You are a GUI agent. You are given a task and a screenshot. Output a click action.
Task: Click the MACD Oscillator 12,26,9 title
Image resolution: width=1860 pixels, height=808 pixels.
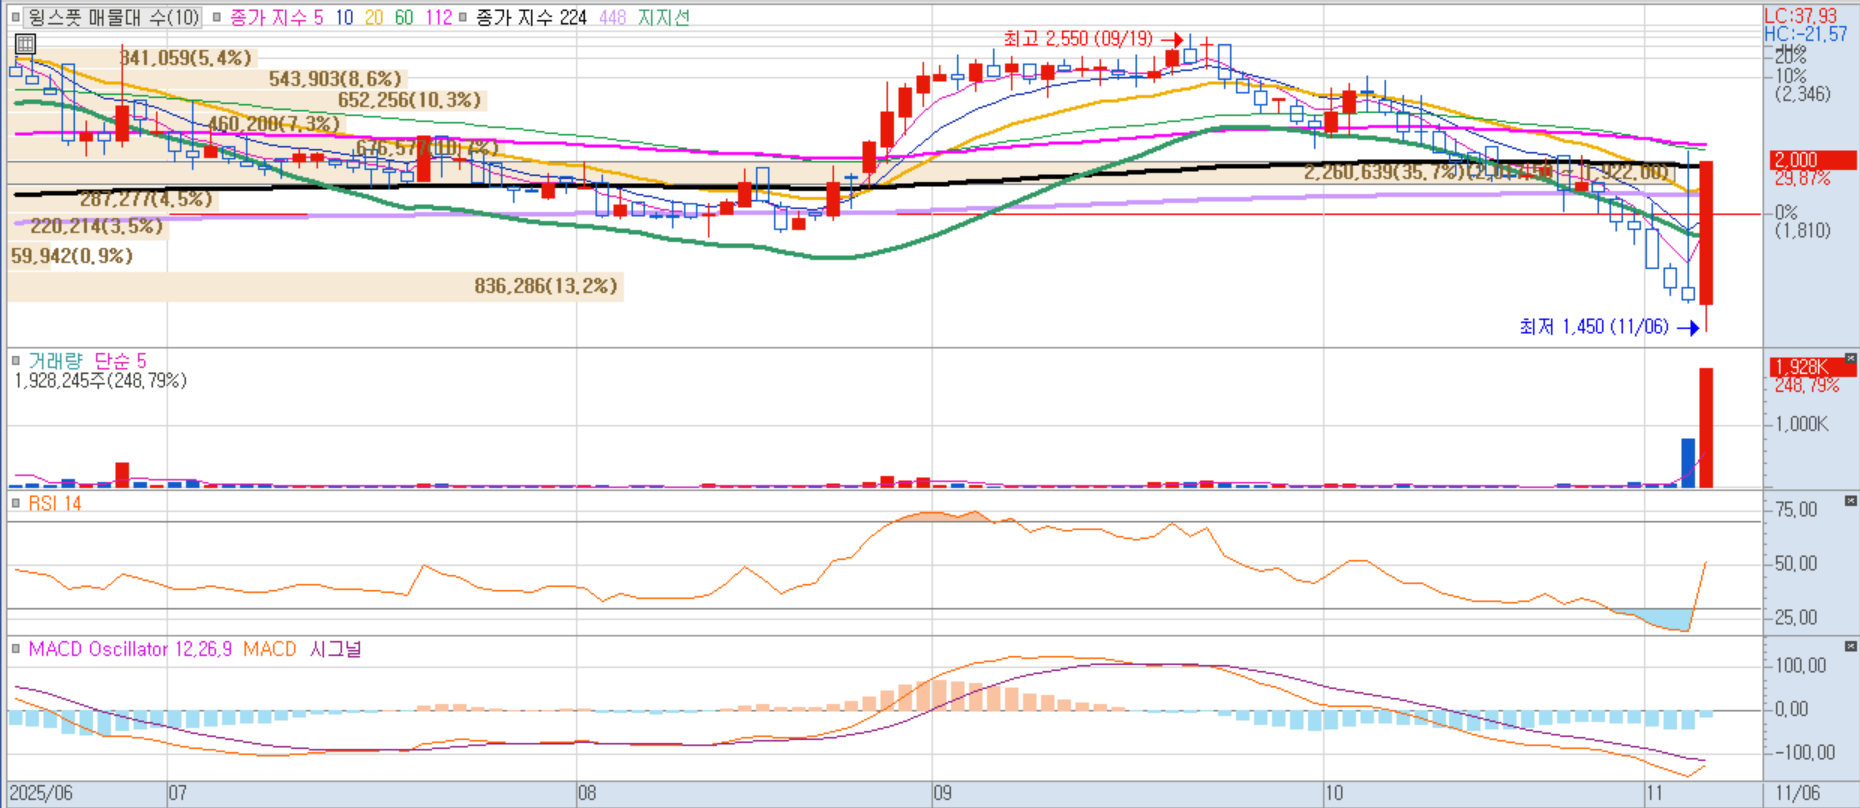pyautogui.click(x=130, y=649)
